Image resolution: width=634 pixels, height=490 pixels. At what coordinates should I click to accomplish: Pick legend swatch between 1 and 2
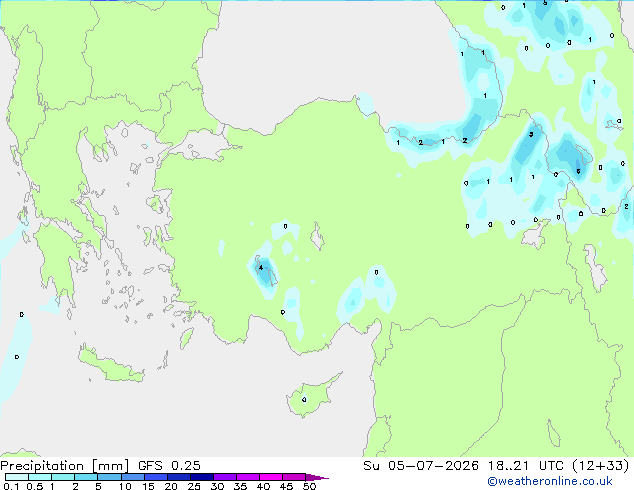click(63, 477)
